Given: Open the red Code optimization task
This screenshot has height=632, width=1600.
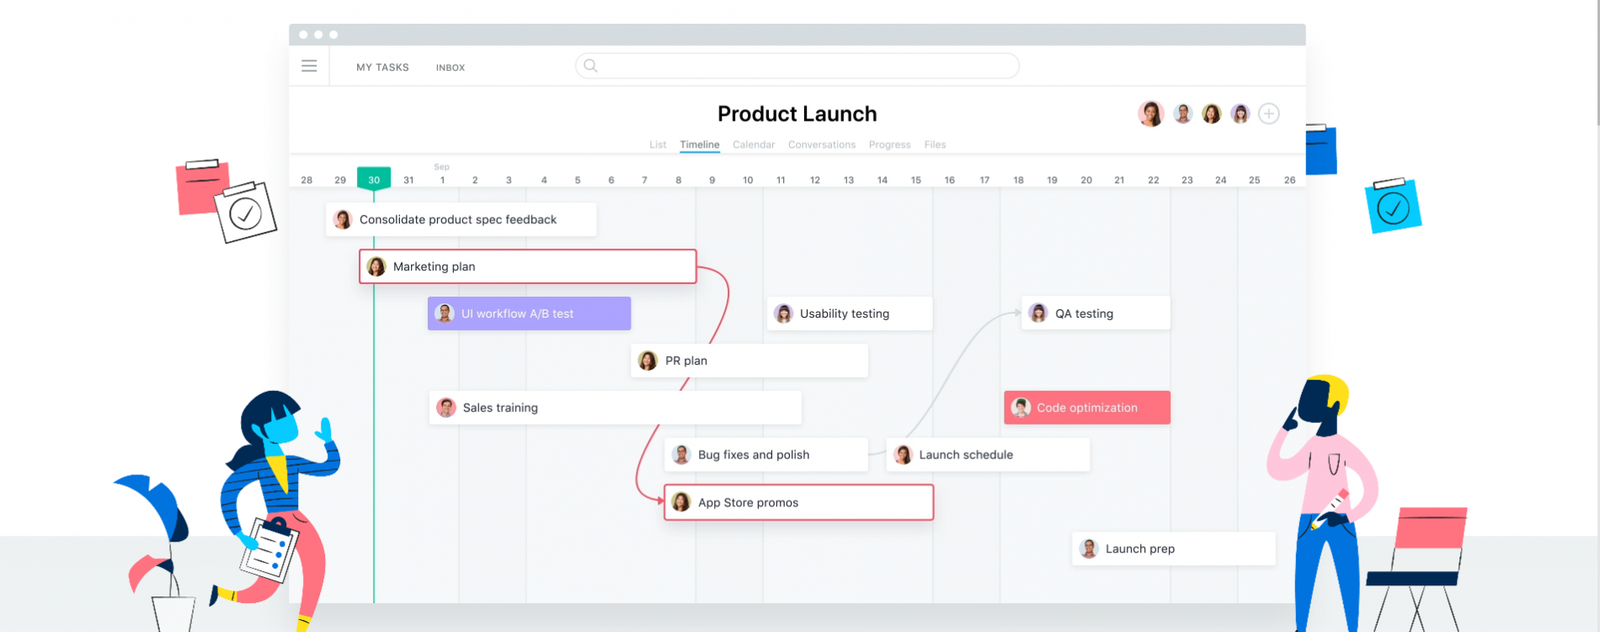Looking at the screenshot, I should [1087, 408].
